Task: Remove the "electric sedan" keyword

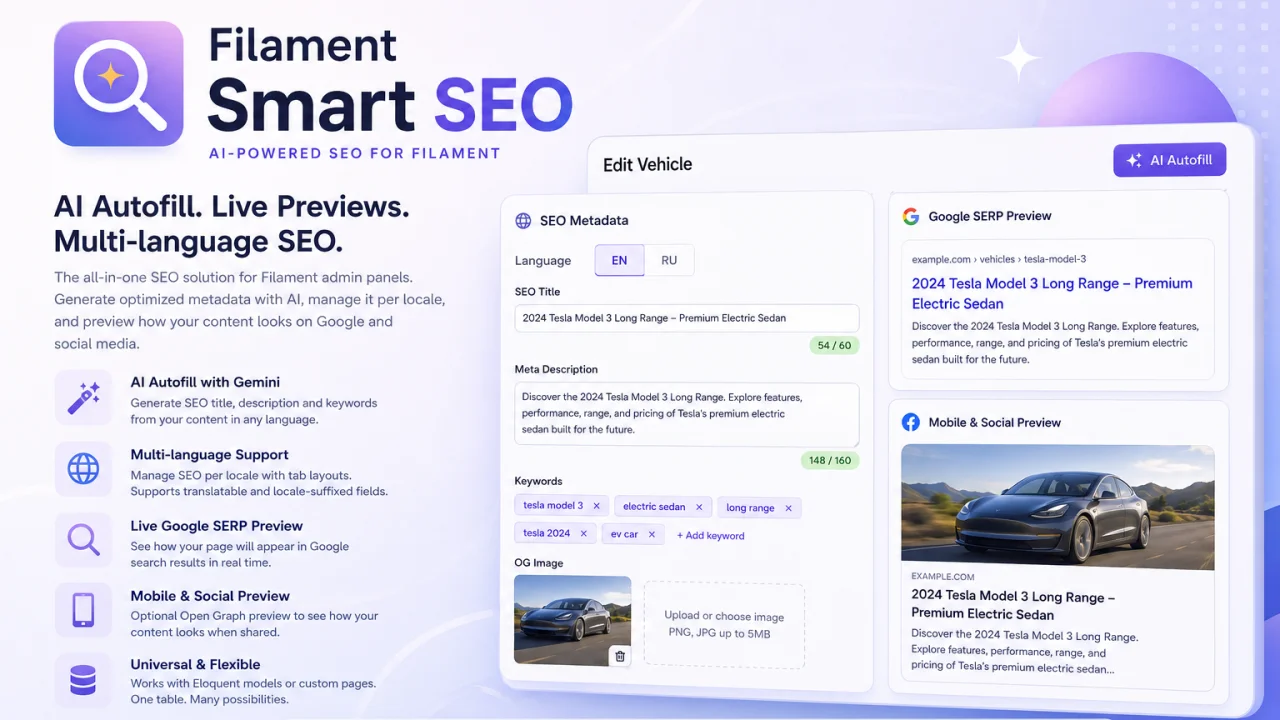Action: (700, 507)
